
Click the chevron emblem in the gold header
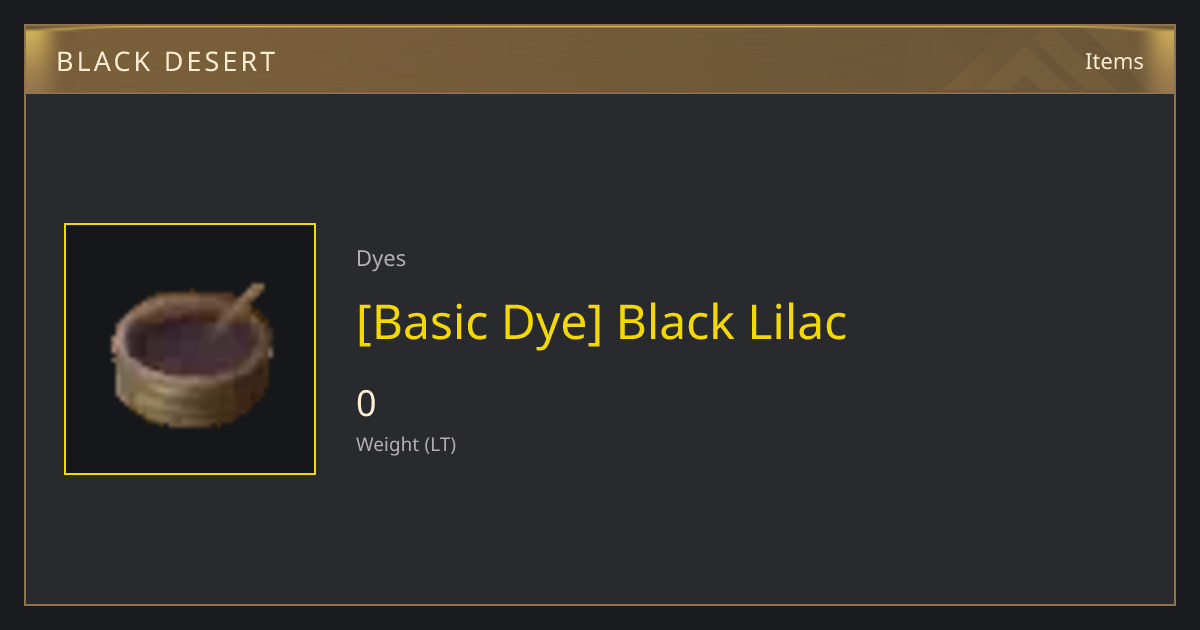click(x=1040, y=62)
